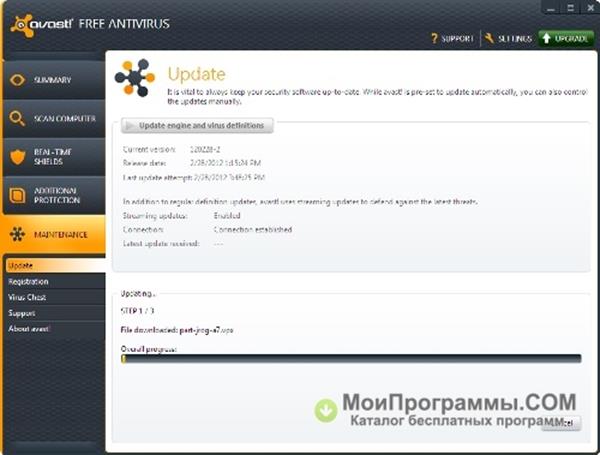The image size is (600, 455).
Task: Open Settings wrench icon
Action: click(x=489, y=38)
